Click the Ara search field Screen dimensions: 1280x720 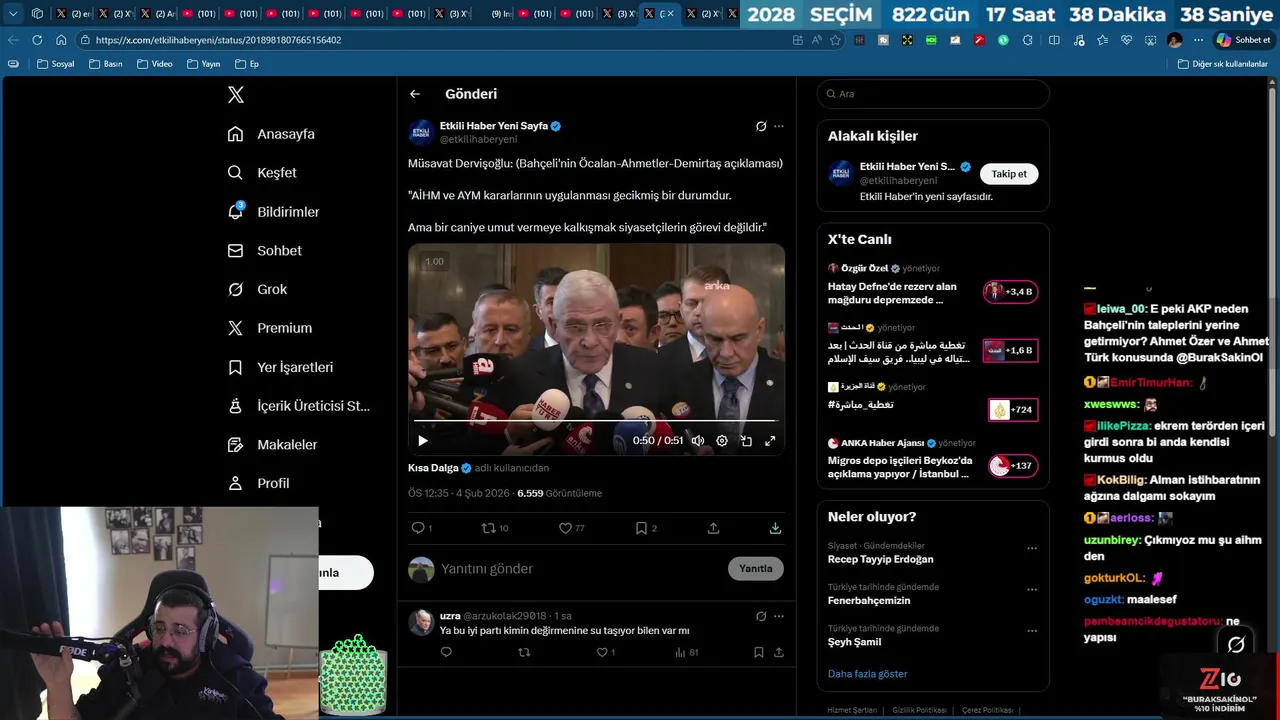pos(933,94)
